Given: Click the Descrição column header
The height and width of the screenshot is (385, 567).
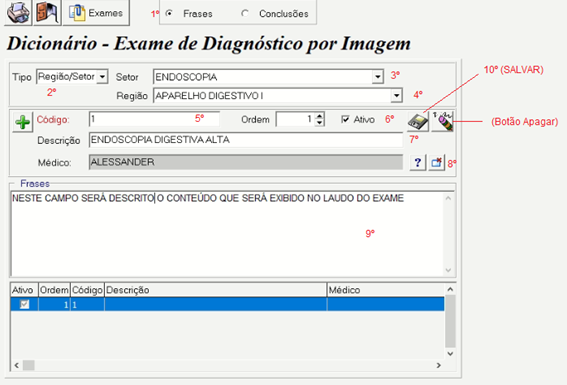Looking at the screenshot, I should [x=216, y=290].
